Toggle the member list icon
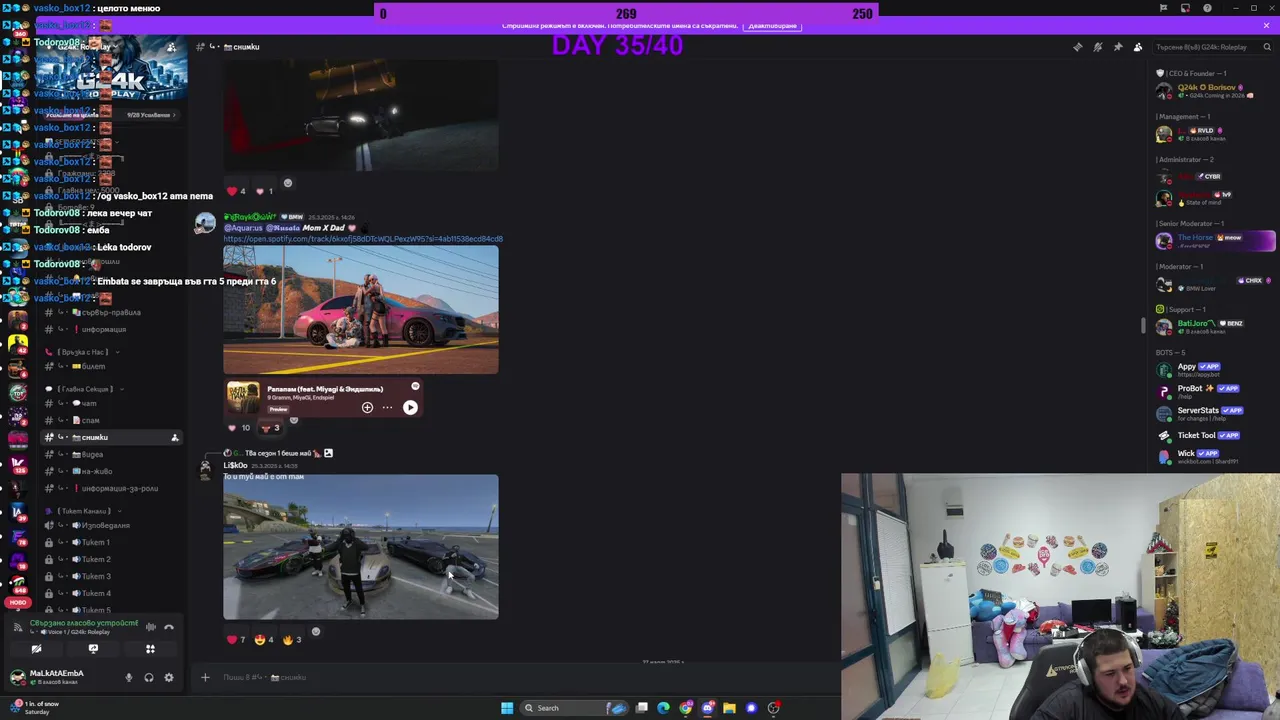Image resolution: width=1280 pixels, height=720 pixels. tap(1138, 47)
